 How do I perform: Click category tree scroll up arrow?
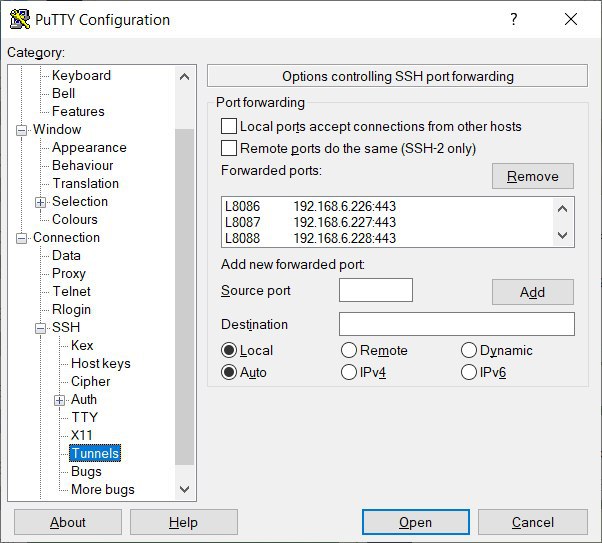[184, 77]
